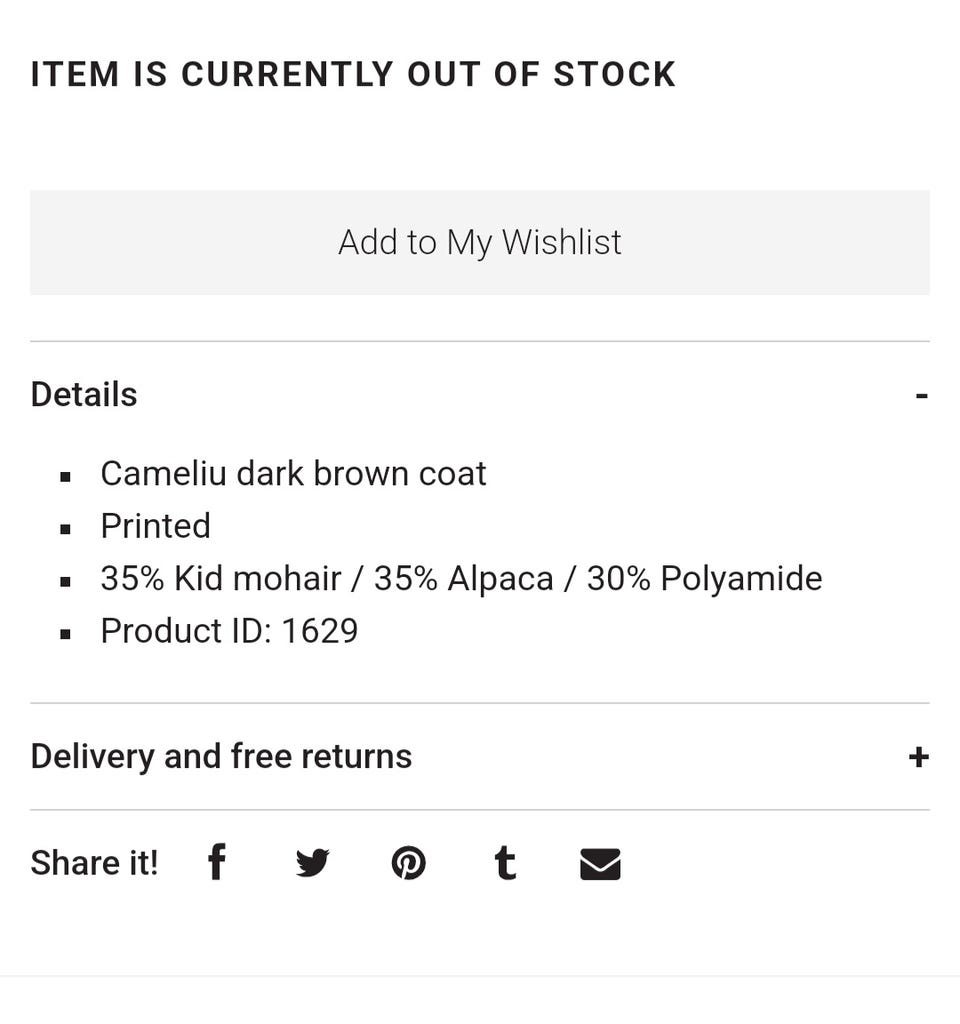The image size is (960, 1024).
Task: Share the item on Twitter
Action: tap(312, 862)
